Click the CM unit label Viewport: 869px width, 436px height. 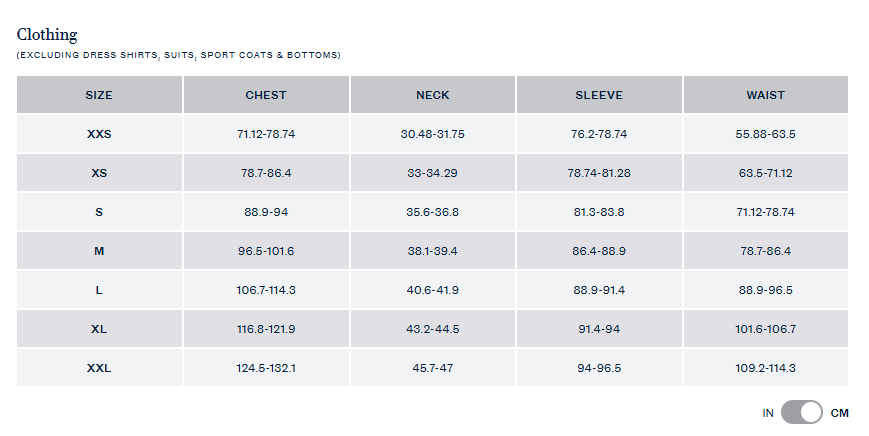[840, 413]
